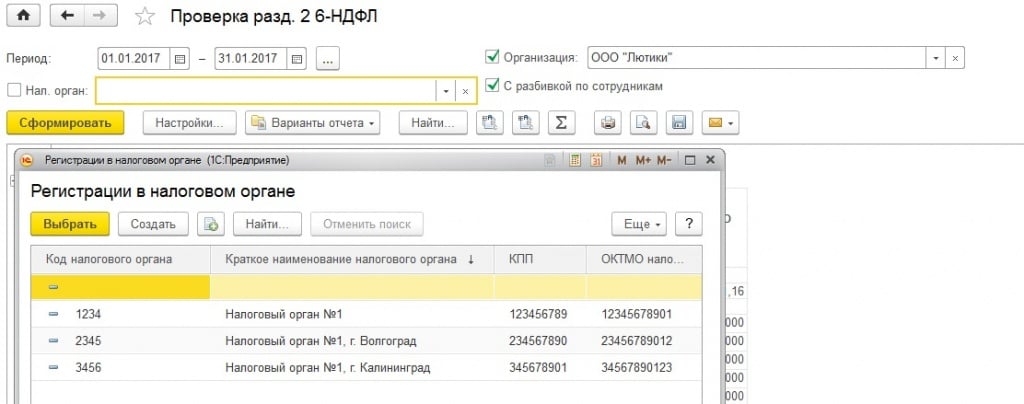The height and width of the screenshot is (404, 1024).
Task: Click the yellow Выбрать button
Action: pos(69,224)
